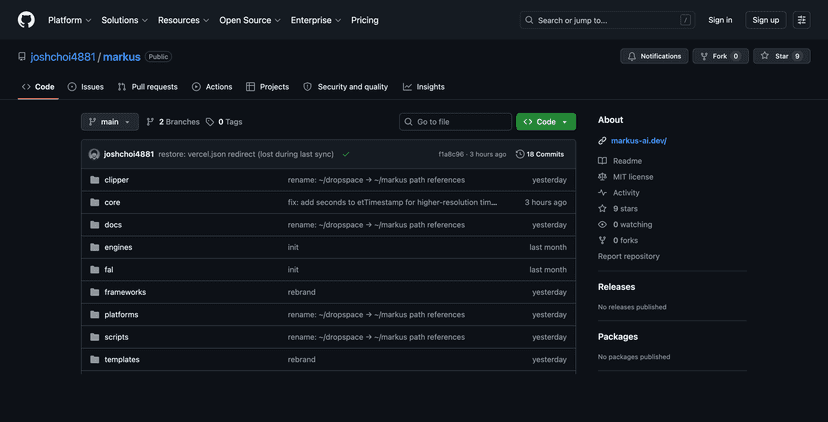Expand the Platform menu

[x=70, y=20]
